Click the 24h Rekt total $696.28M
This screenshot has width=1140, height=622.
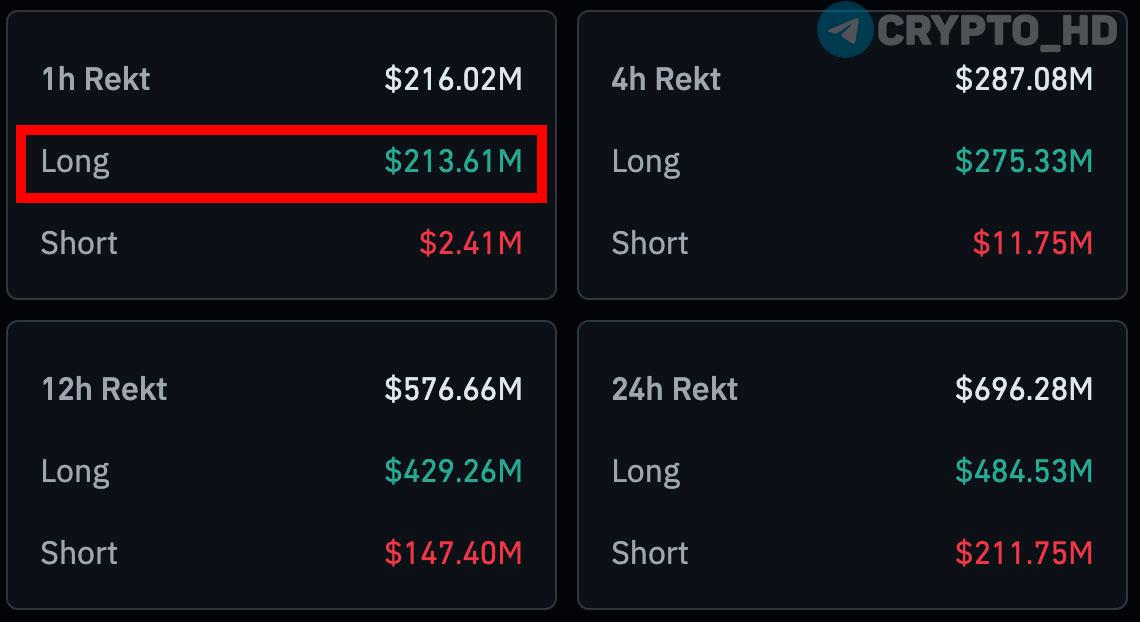[1024, 389]
